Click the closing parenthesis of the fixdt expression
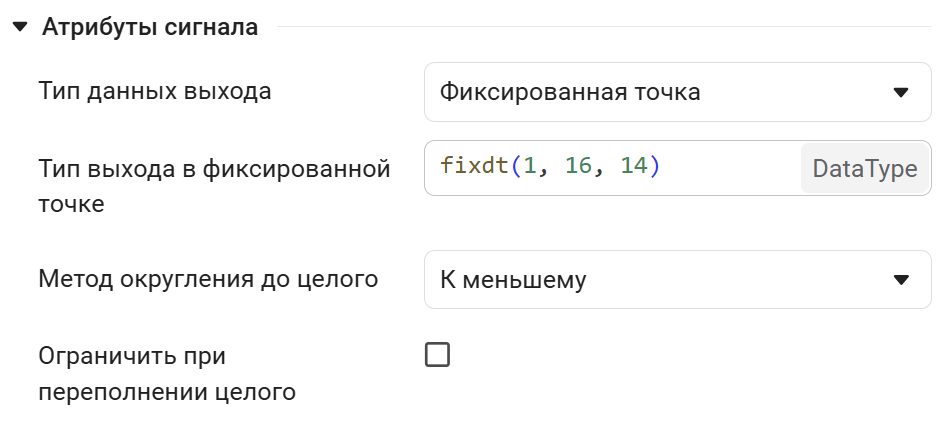 [x=655, y=167]
